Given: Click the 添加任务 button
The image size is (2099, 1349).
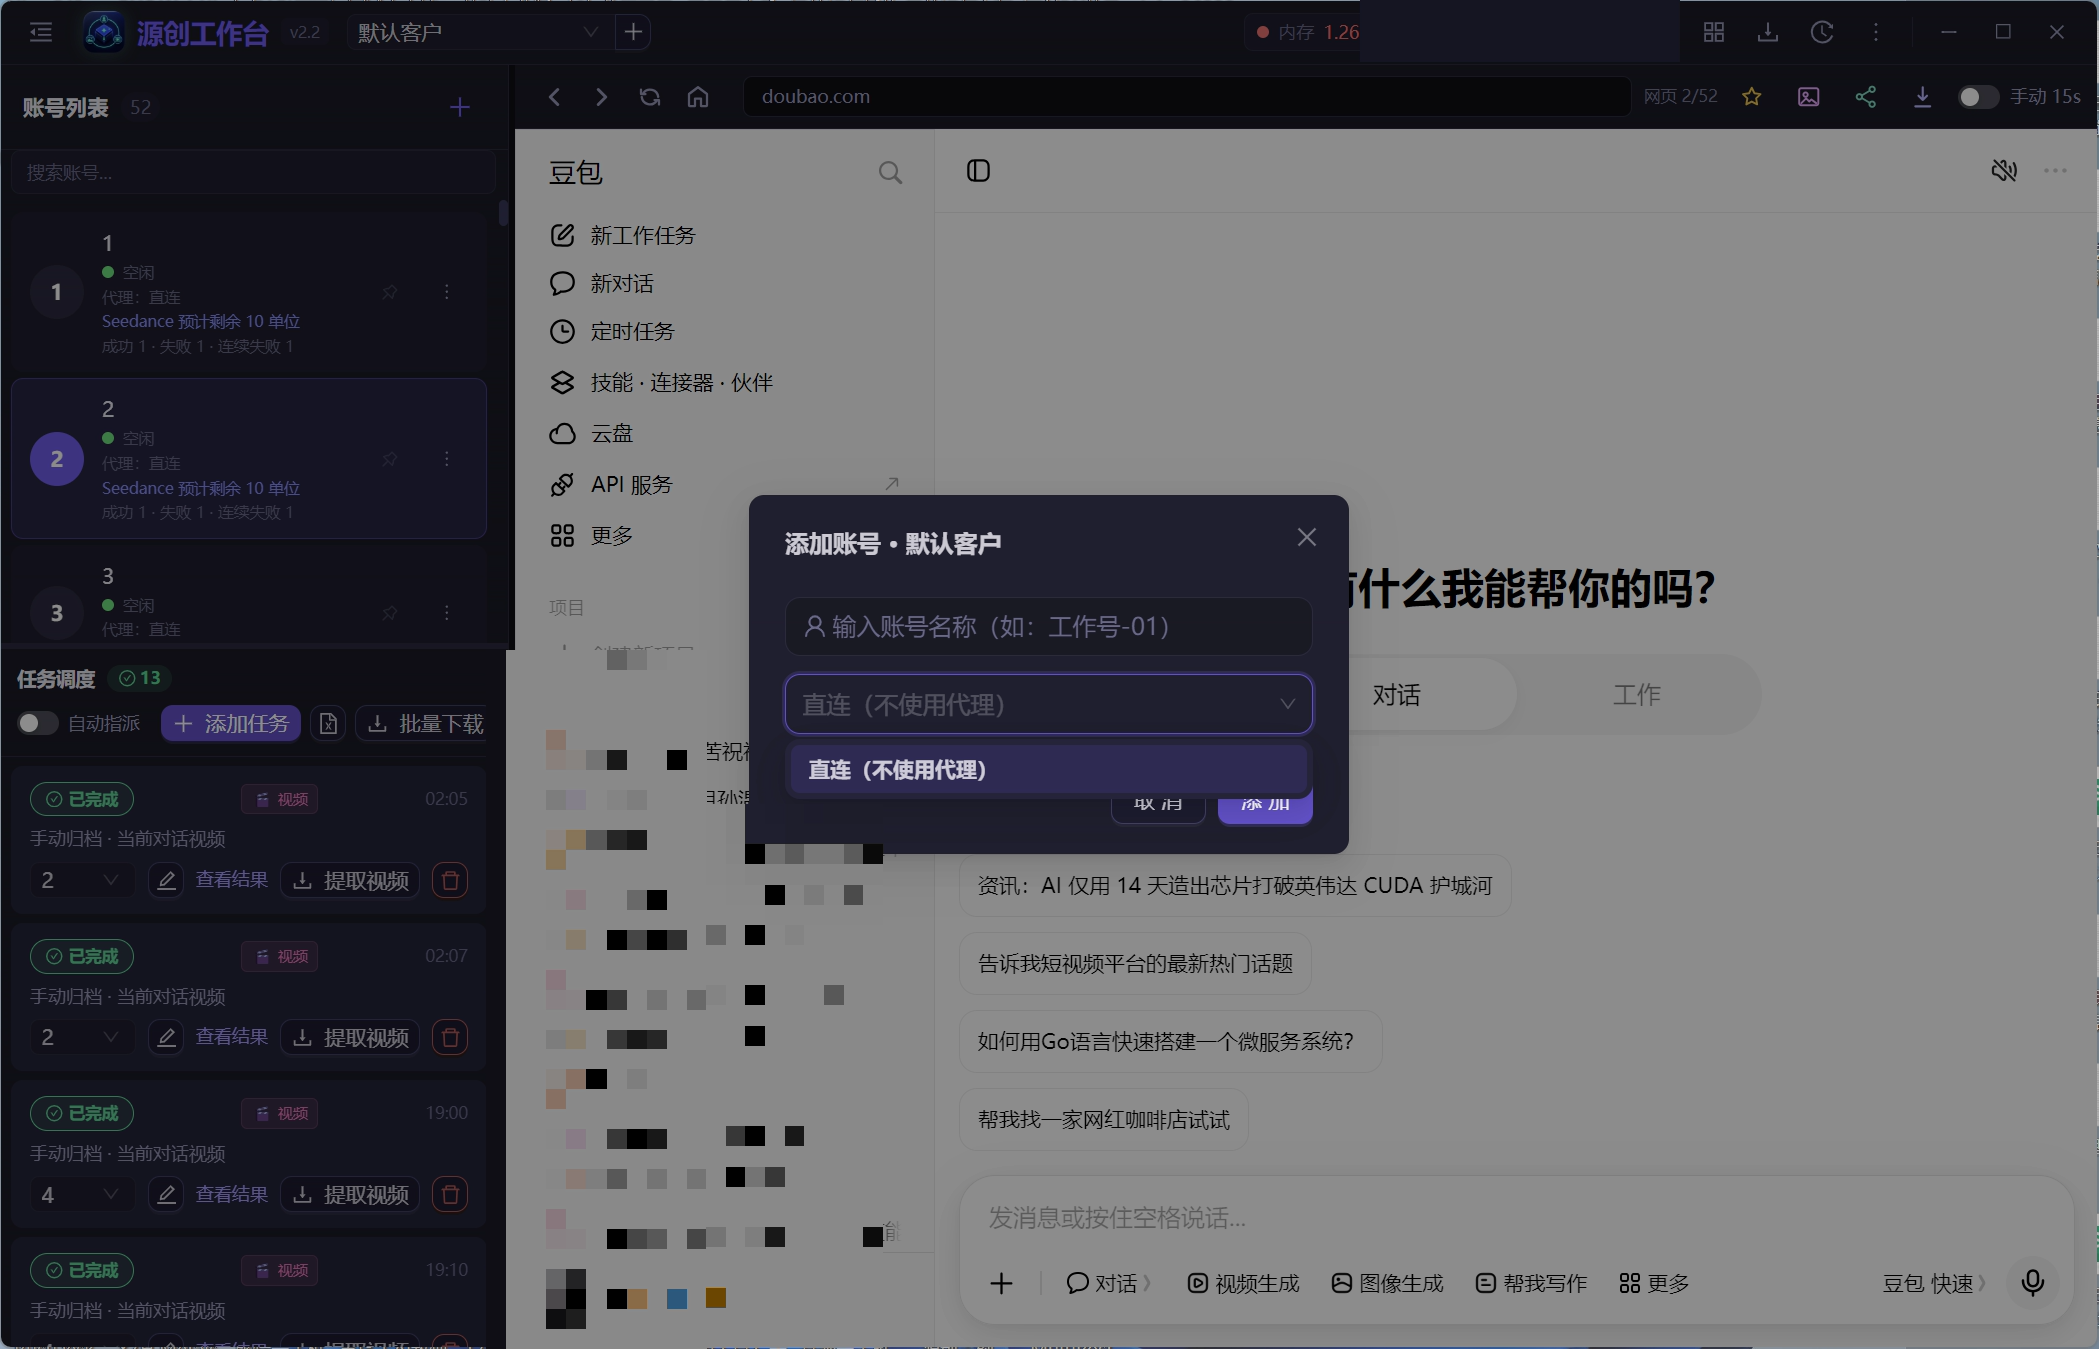Looking at the screenshot, I should pos(232,724).
